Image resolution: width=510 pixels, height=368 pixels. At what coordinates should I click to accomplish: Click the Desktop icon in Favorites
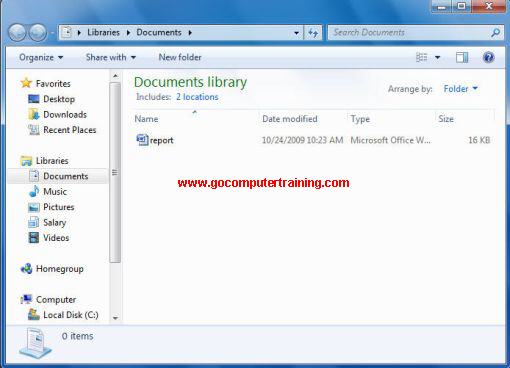click(34, 99)
